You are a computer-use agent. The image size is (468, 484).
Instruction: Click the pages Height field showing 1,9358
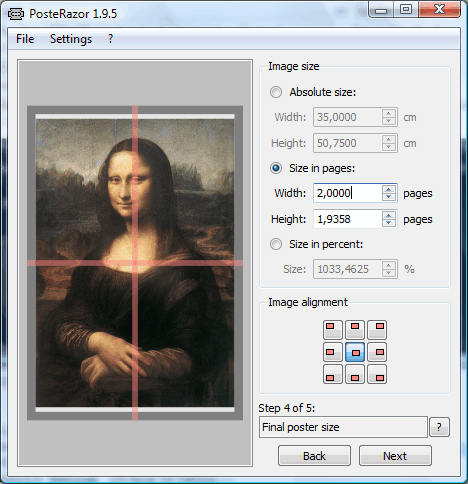click(x=348, y=219)
